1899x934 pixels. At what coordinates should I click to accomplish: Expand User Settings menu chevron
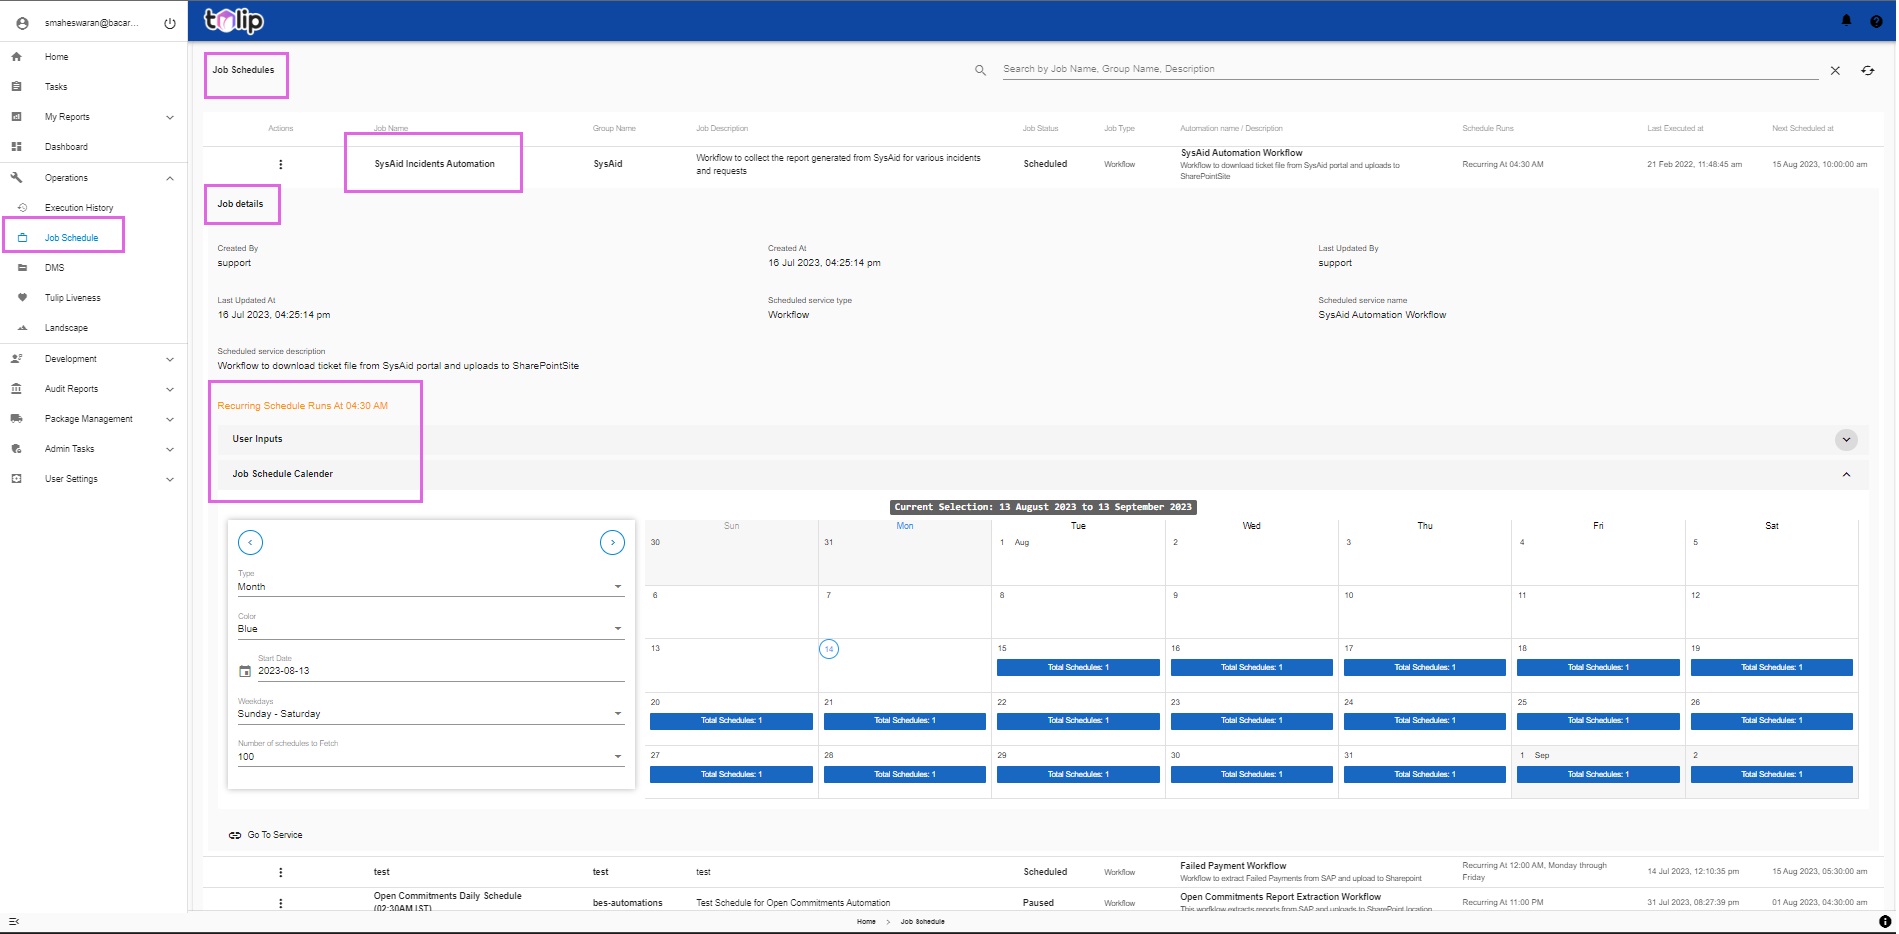(170, 479)
